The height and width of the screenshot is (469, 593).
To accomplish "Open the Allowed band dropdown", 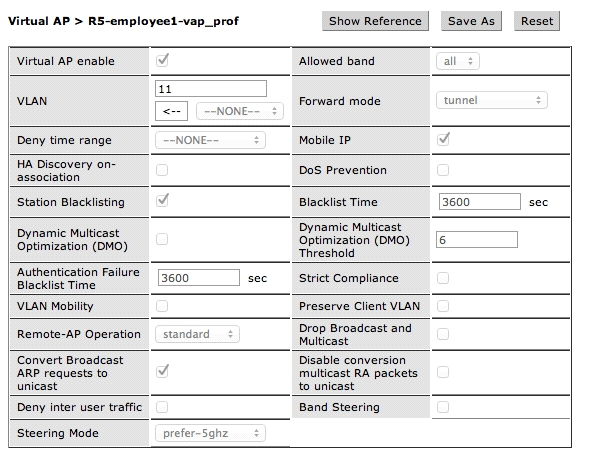I will [458, 61].
